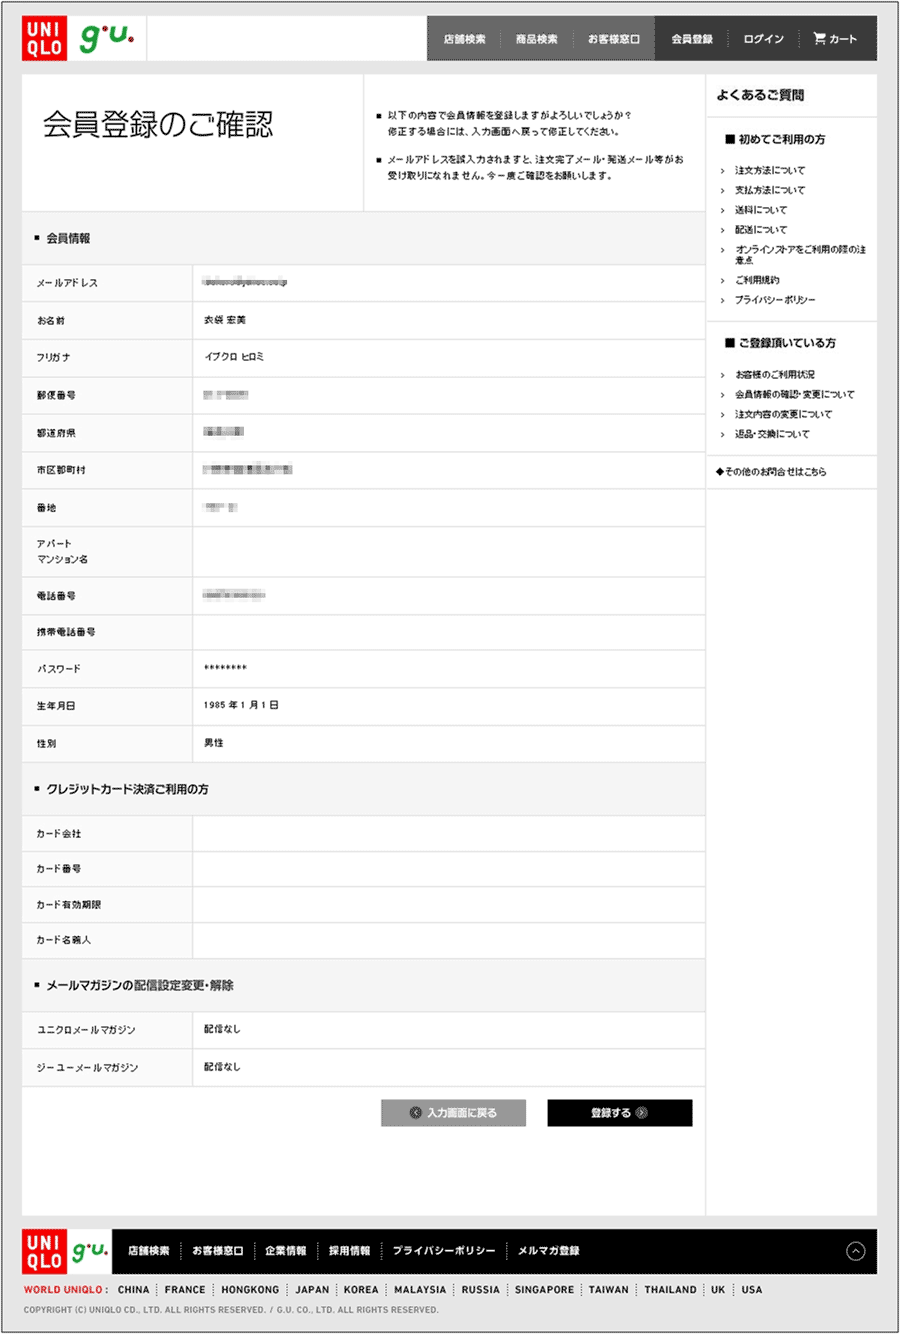Screen dimensions: 900x1334
Task: Open ログイン in the top navigation
Action: [x=764, y=39]
